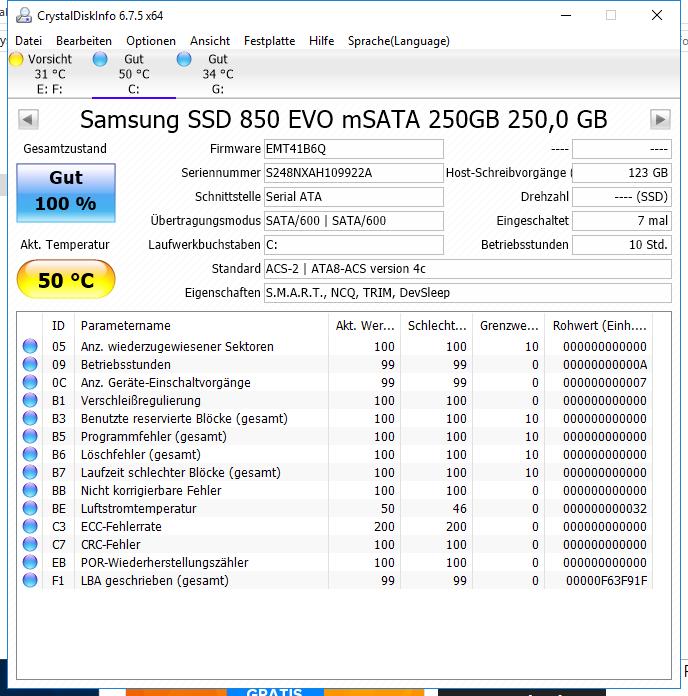This screenshot has width=688, height=696.
Task: Click the Schlecht... column header
Action: click(436, 325)
